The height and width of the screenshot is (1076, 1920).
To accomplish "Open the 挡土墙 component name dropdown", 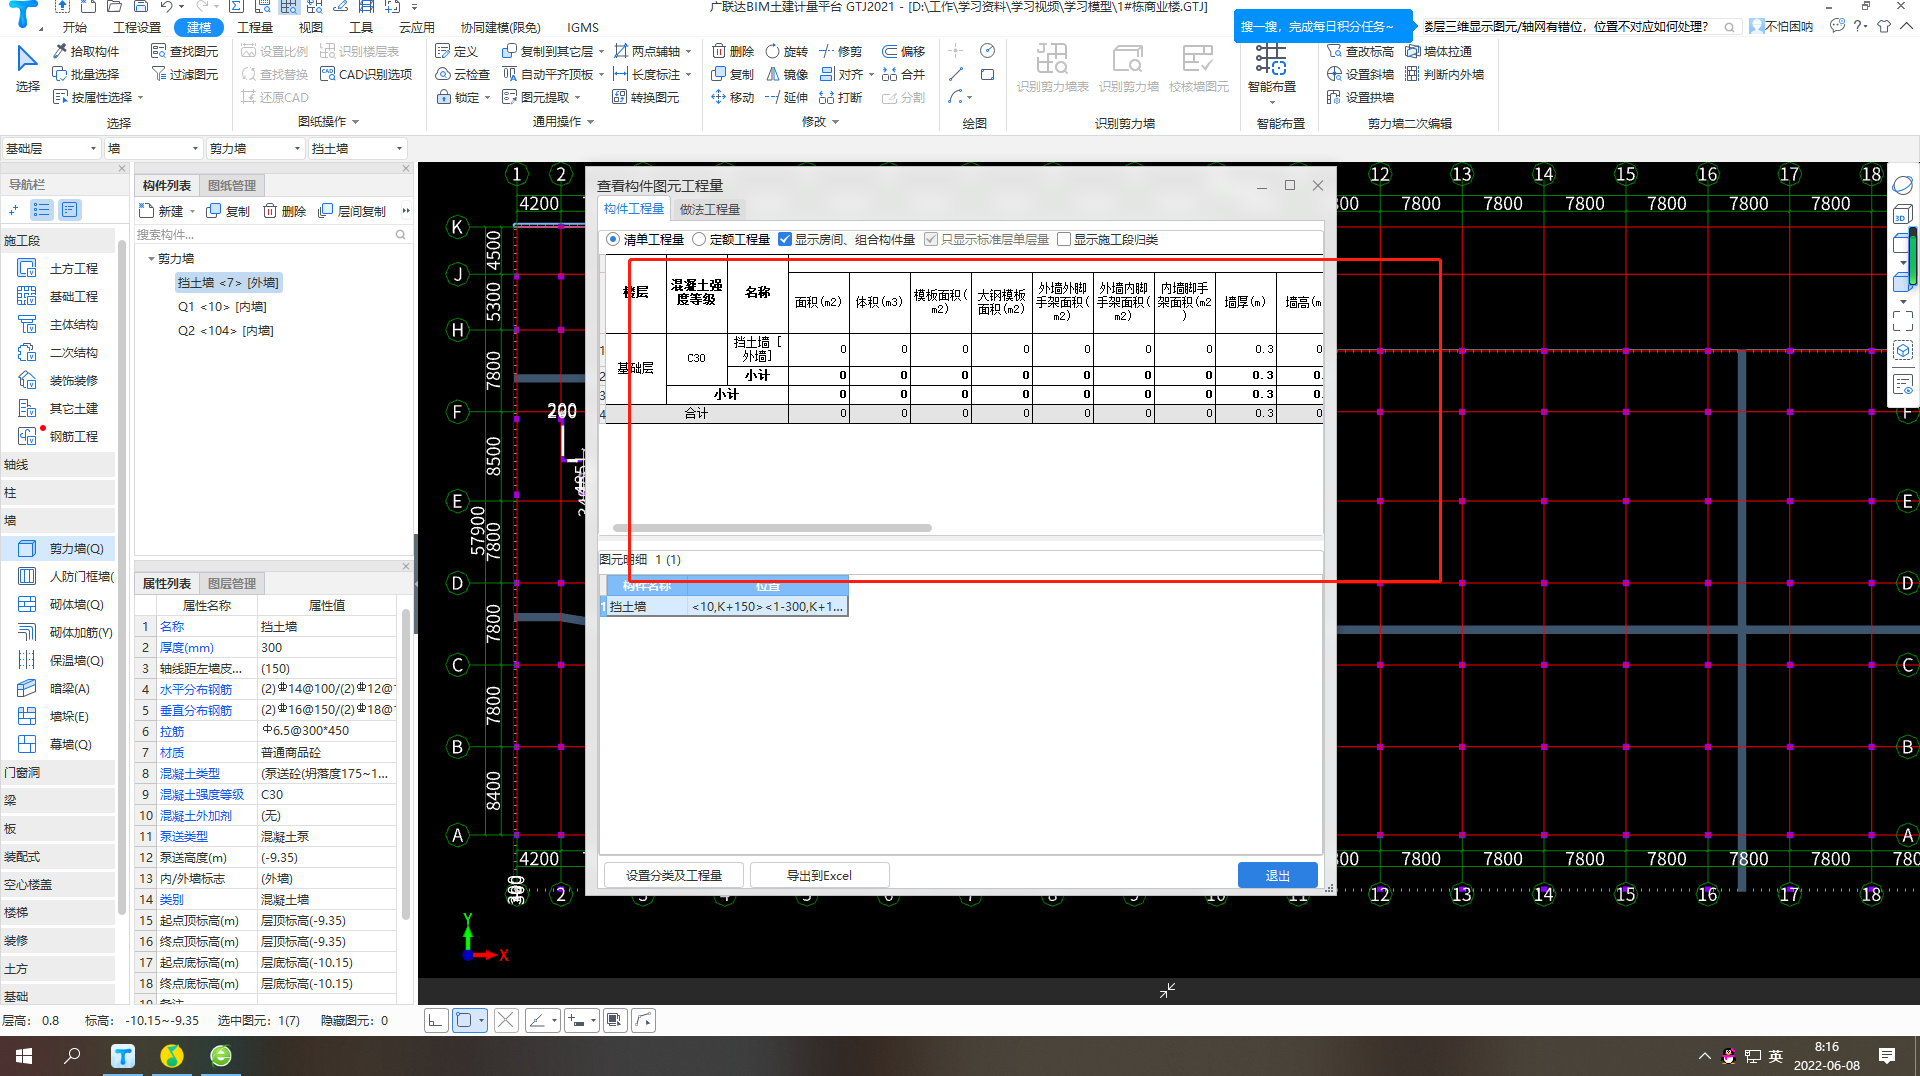I will tap(357, 148).
